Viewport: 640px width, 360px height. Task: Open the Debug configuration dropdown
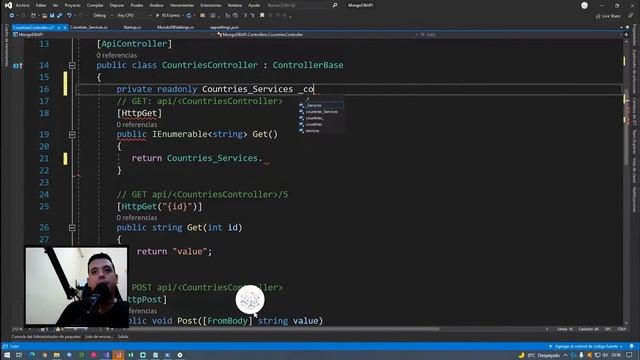pos(102,16)
